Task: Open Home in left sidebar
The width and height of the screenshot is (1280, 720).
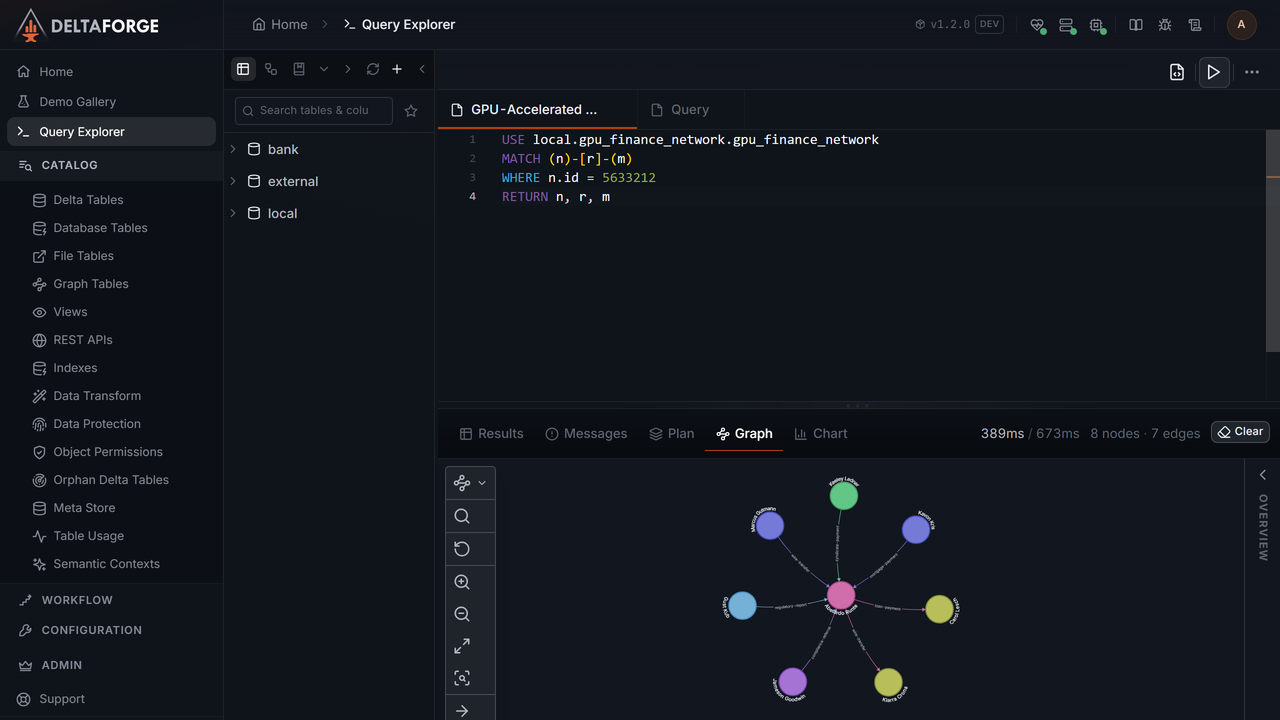Action: [56, 72]
